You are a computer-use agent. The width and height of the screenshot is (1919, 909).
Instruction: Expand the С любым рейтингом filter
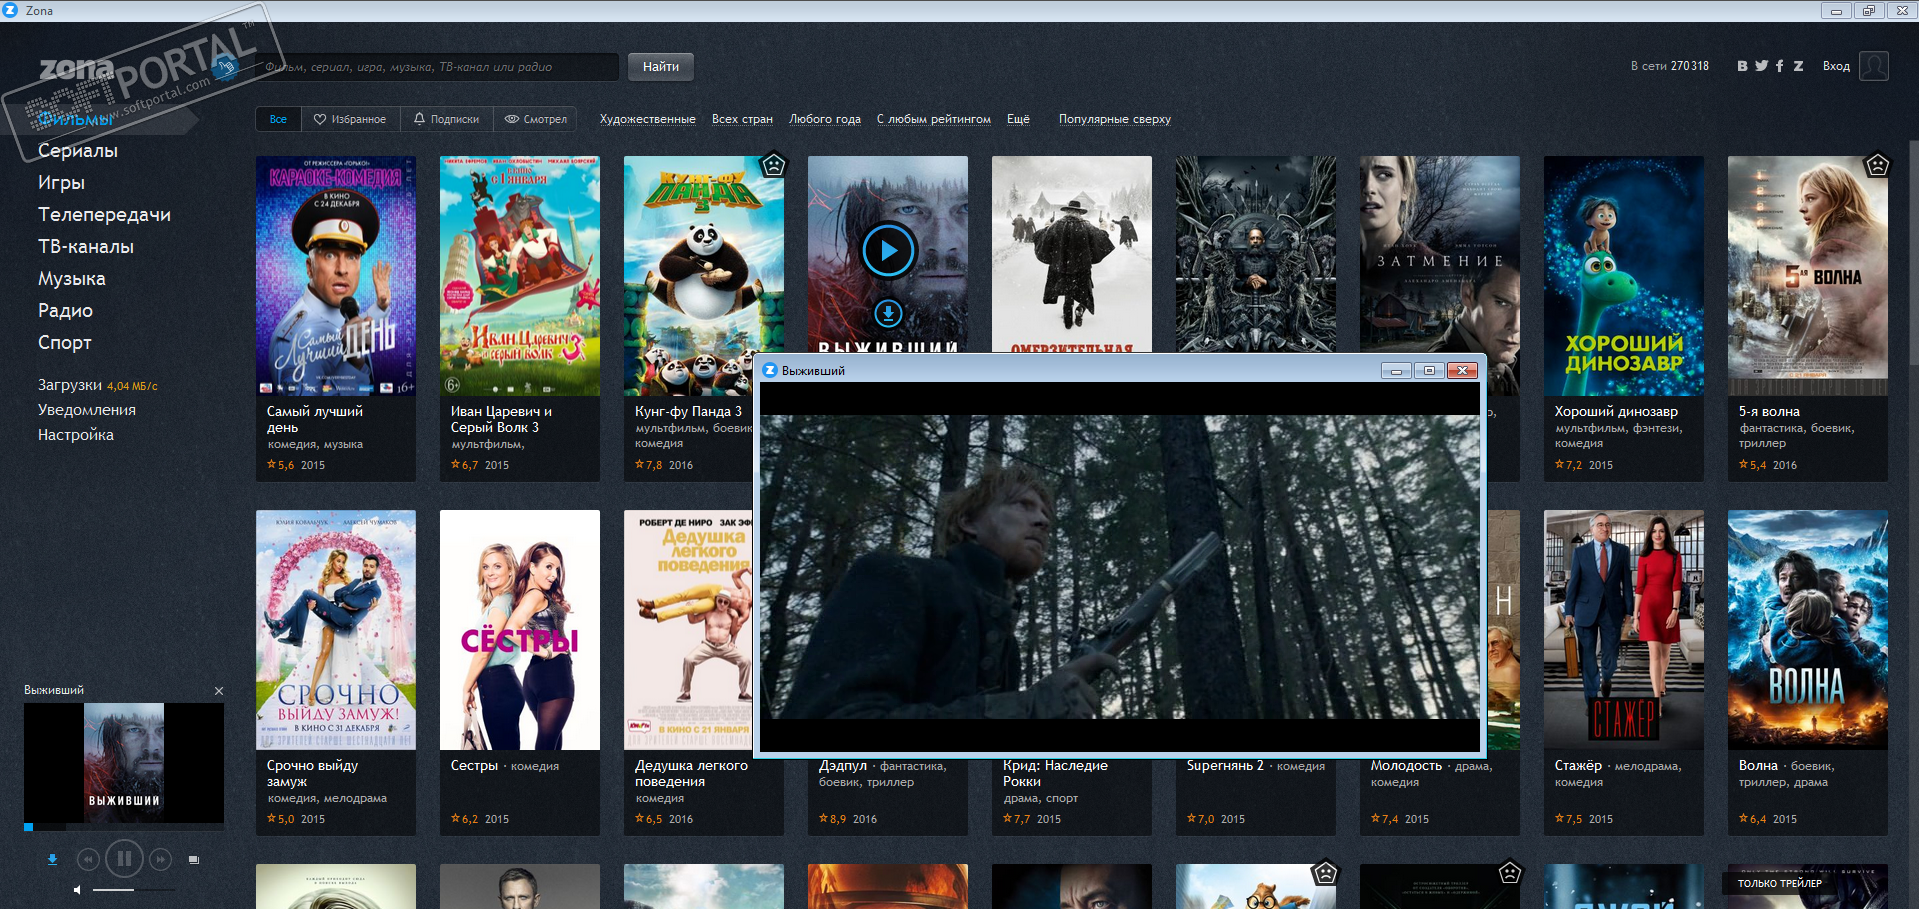934,119
